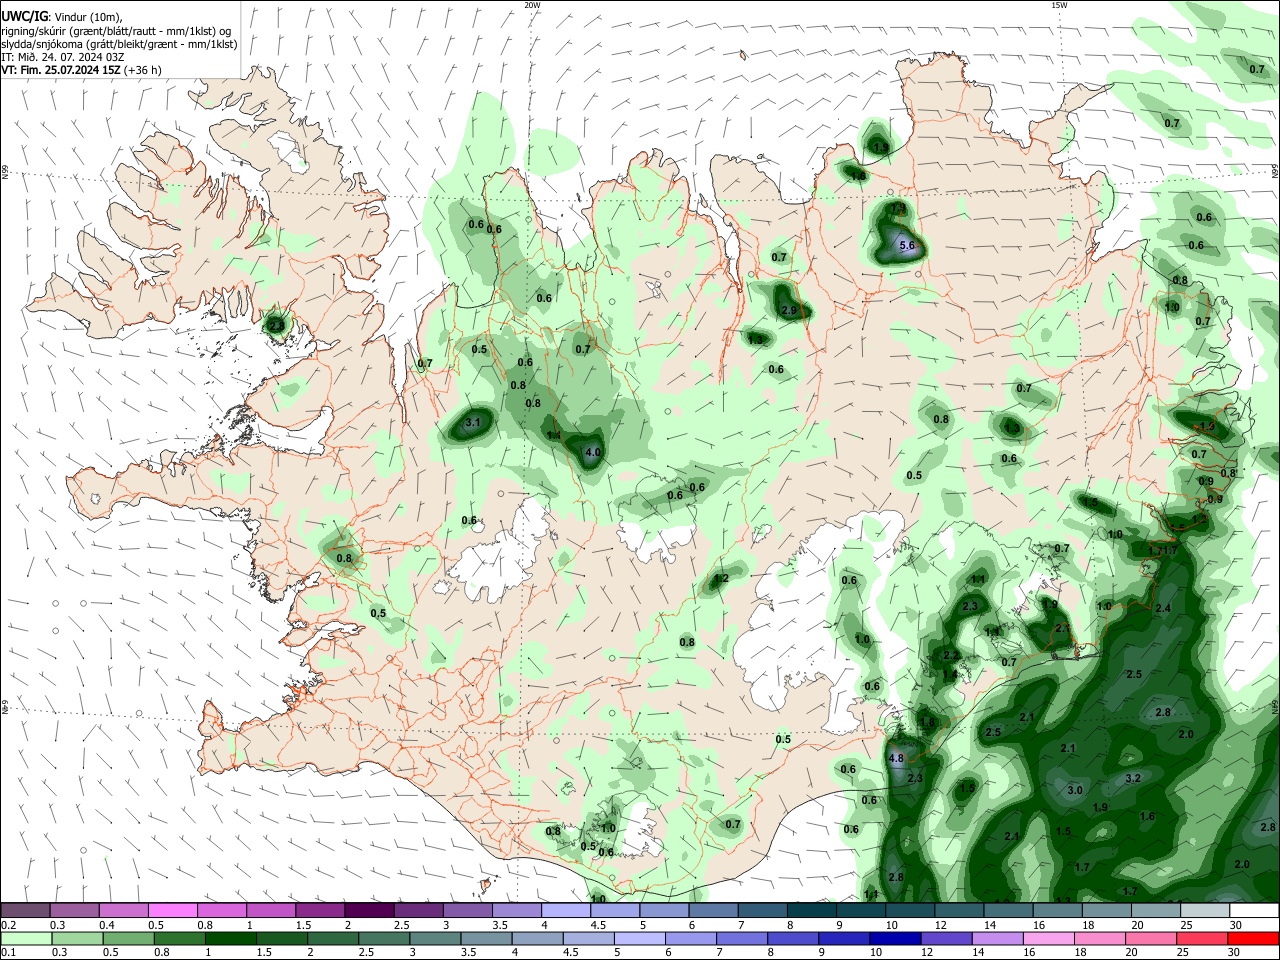Click the IT: Mið. 24. 07. 2024 03Z line
The width and height of the screenshot is (1280, 960).
[x=62, y=57]
